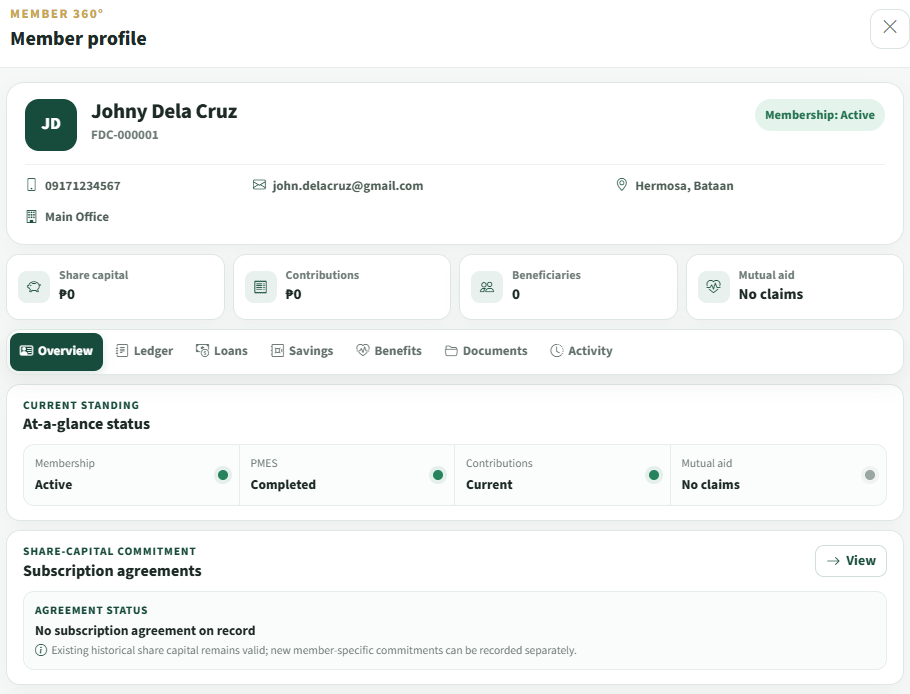View the Activity tab

(x=582, y=351)
